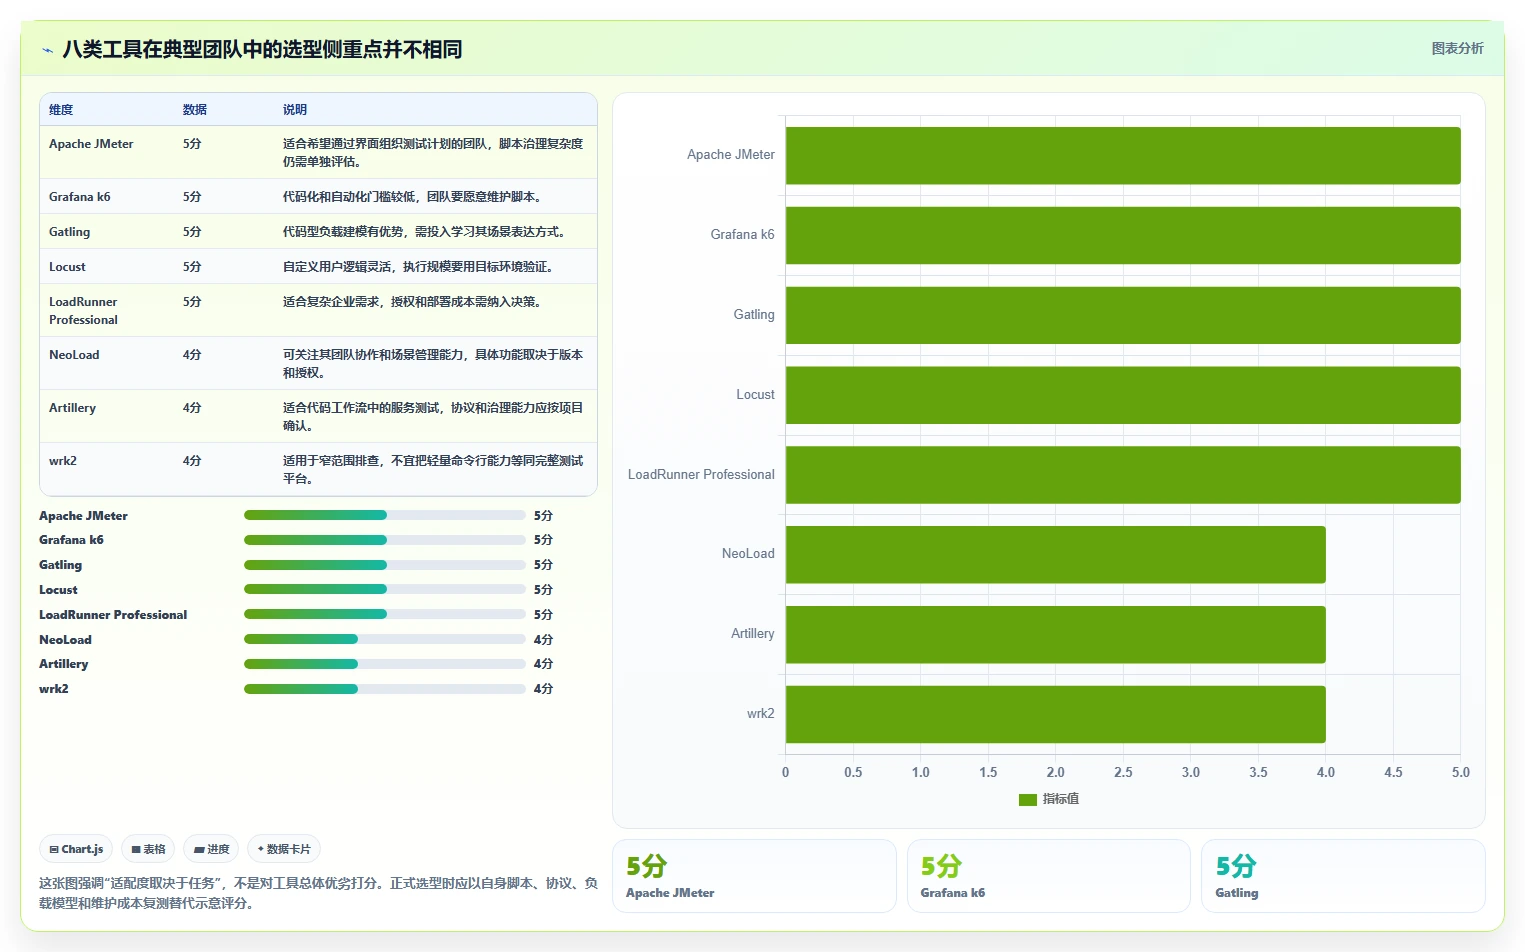This screenshot has height=952, width=1525.
Task: Click the NeoLoad label in progress list
Action: pos(65,640)
